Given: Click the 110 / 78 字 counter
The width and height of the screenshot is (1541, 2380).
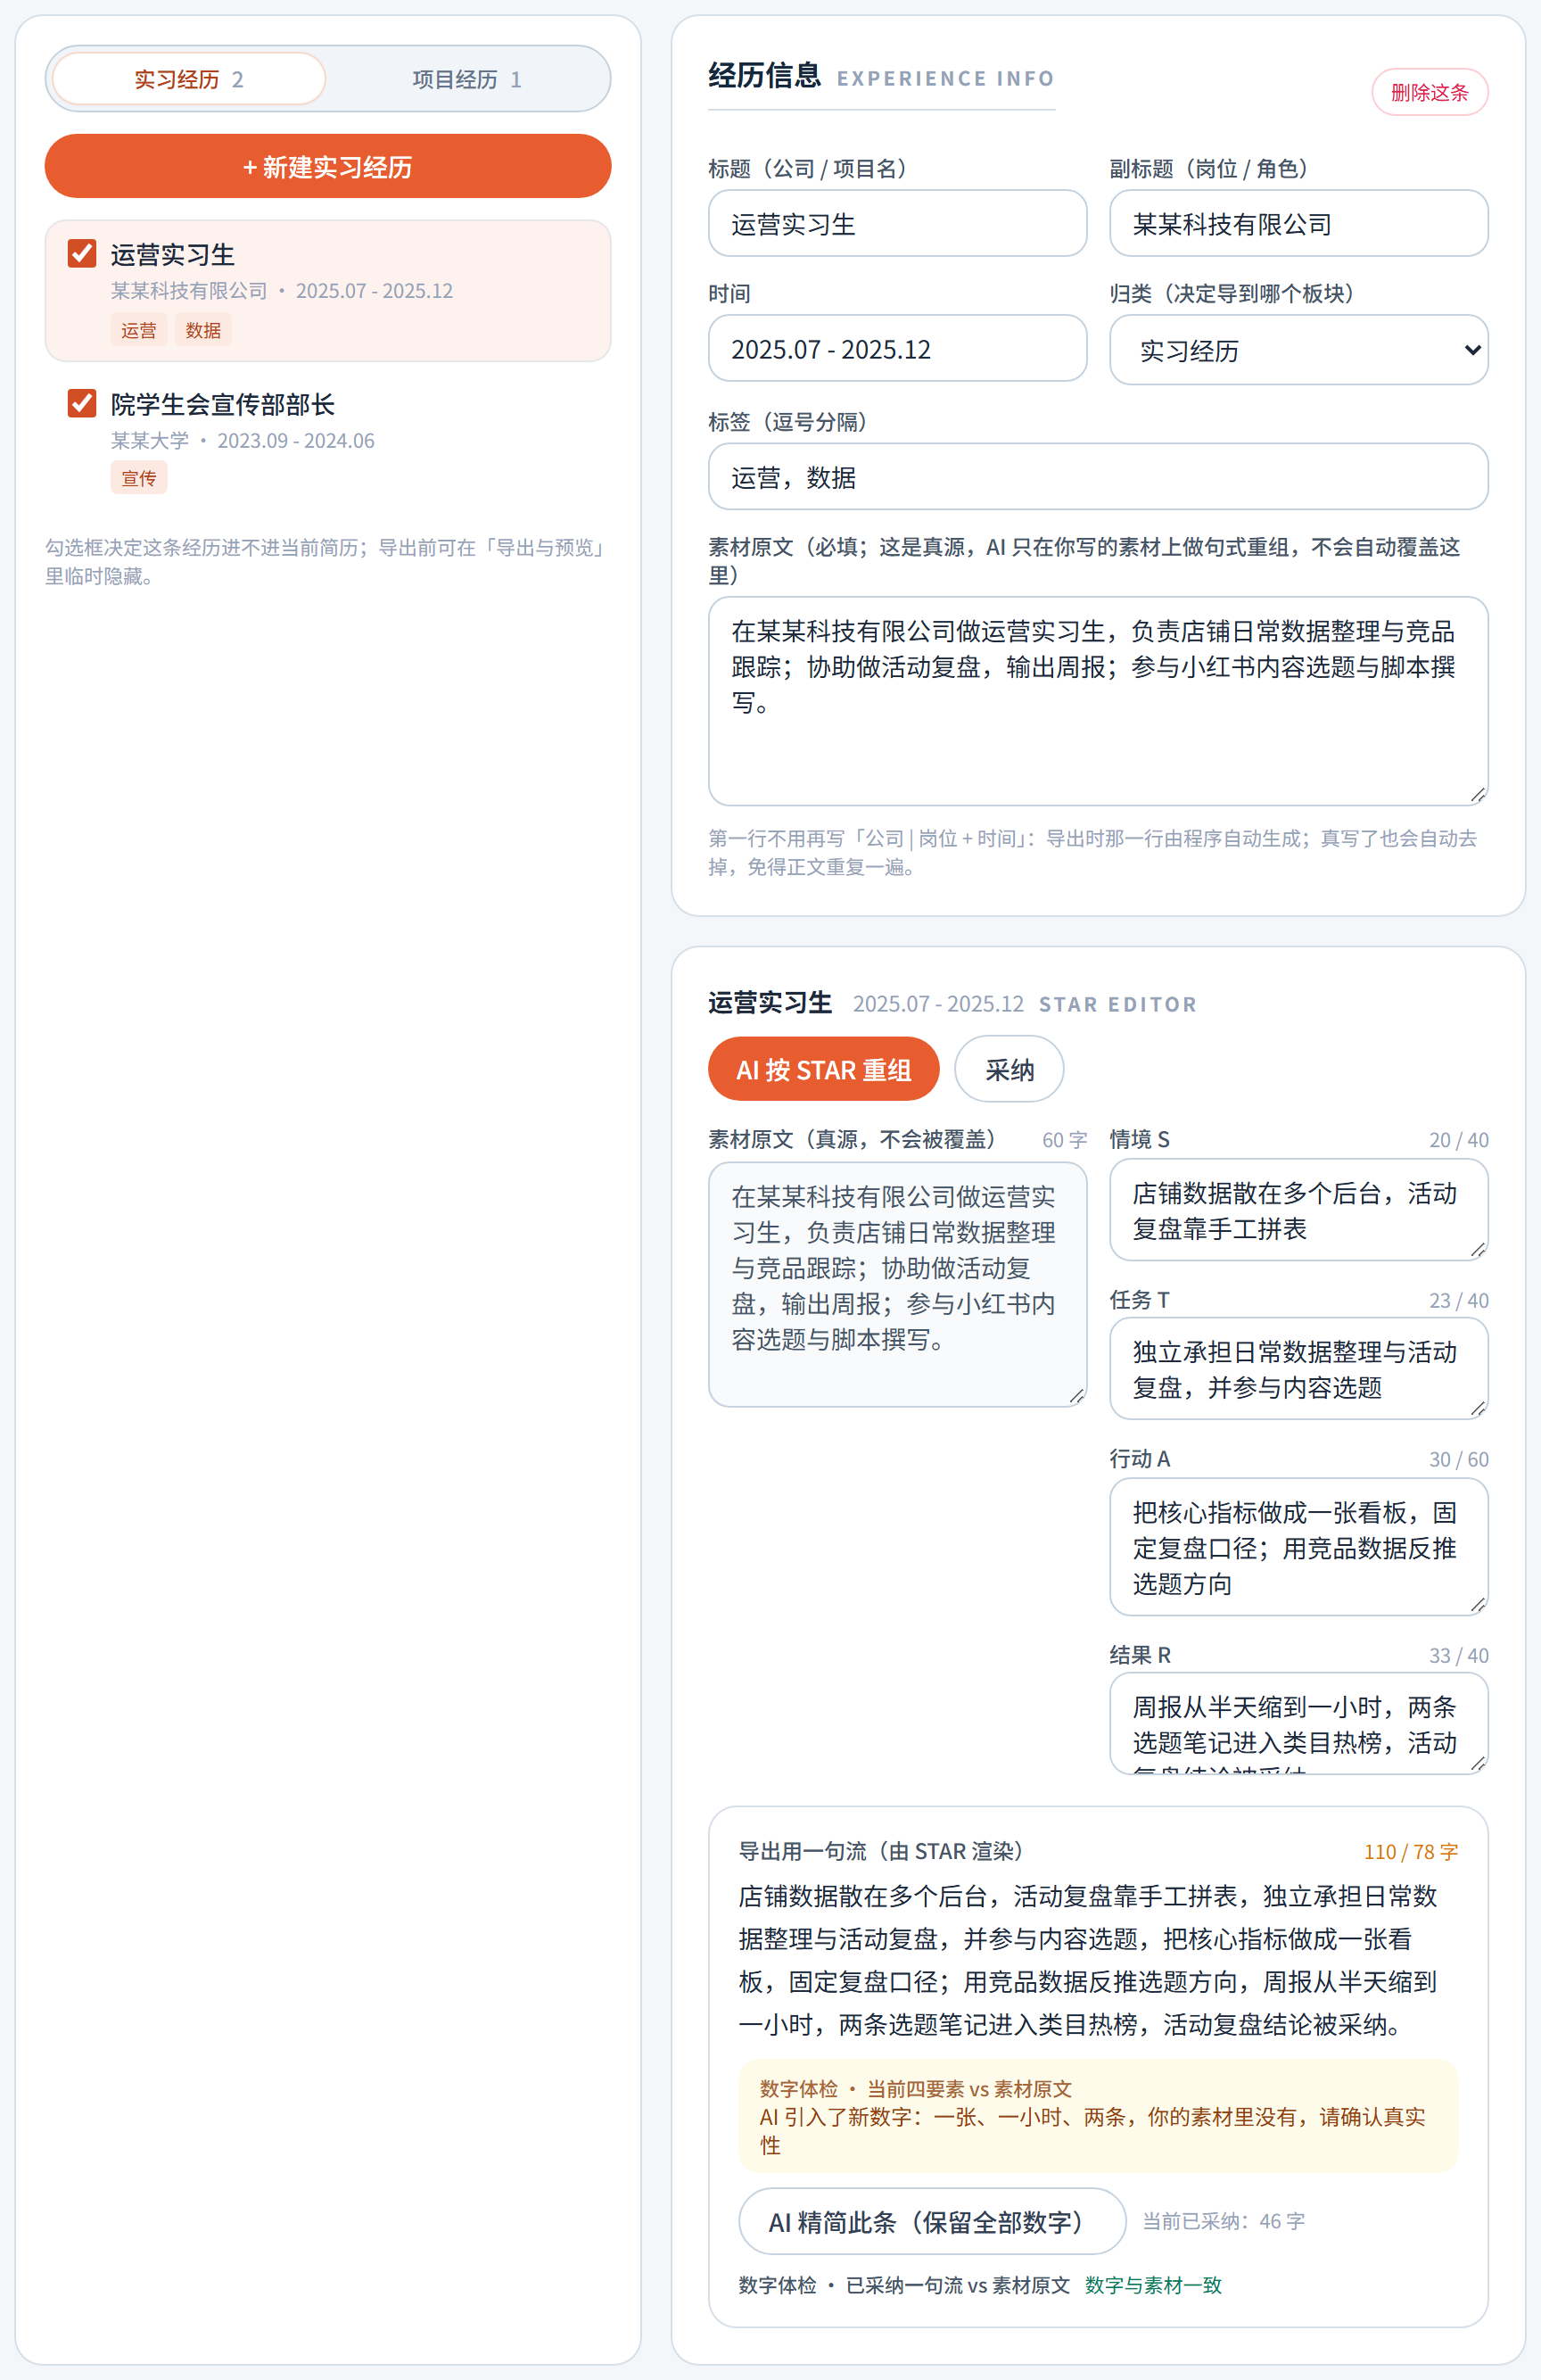Looking at the screenshot, I should point(1410,1852).
